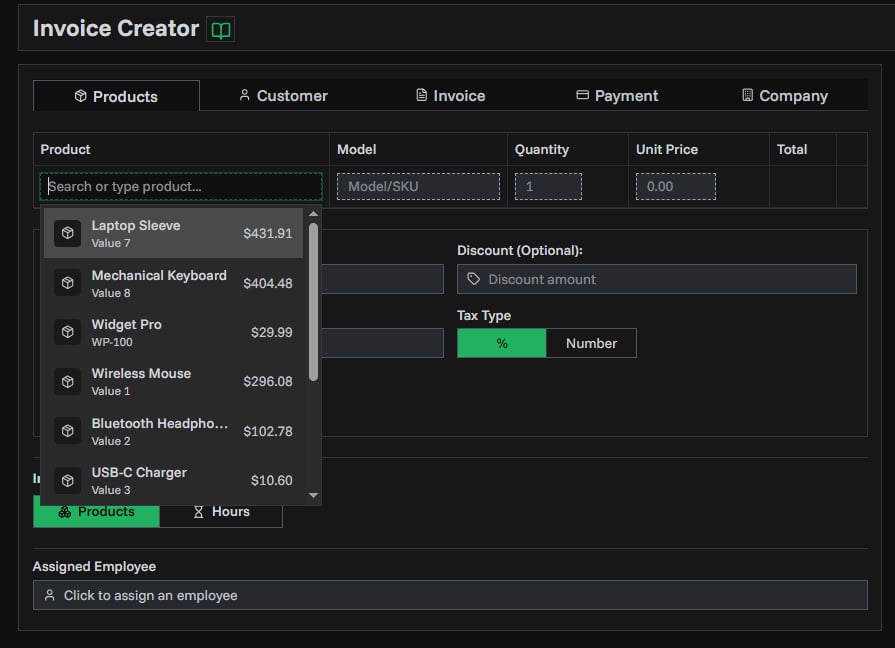Click the product cube icon beside Laptop Sleeve
The image size is (895, 648).
[x=67, y=232]
